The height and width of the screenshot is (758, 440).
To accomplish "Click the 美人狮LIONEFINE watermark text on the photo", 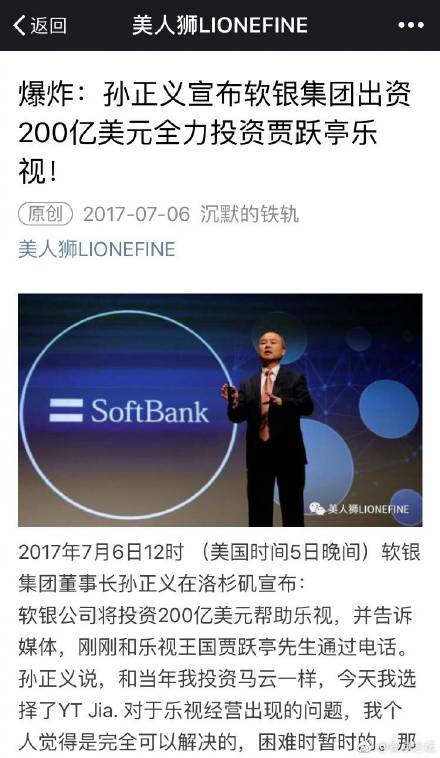I will tap(368, 509).
